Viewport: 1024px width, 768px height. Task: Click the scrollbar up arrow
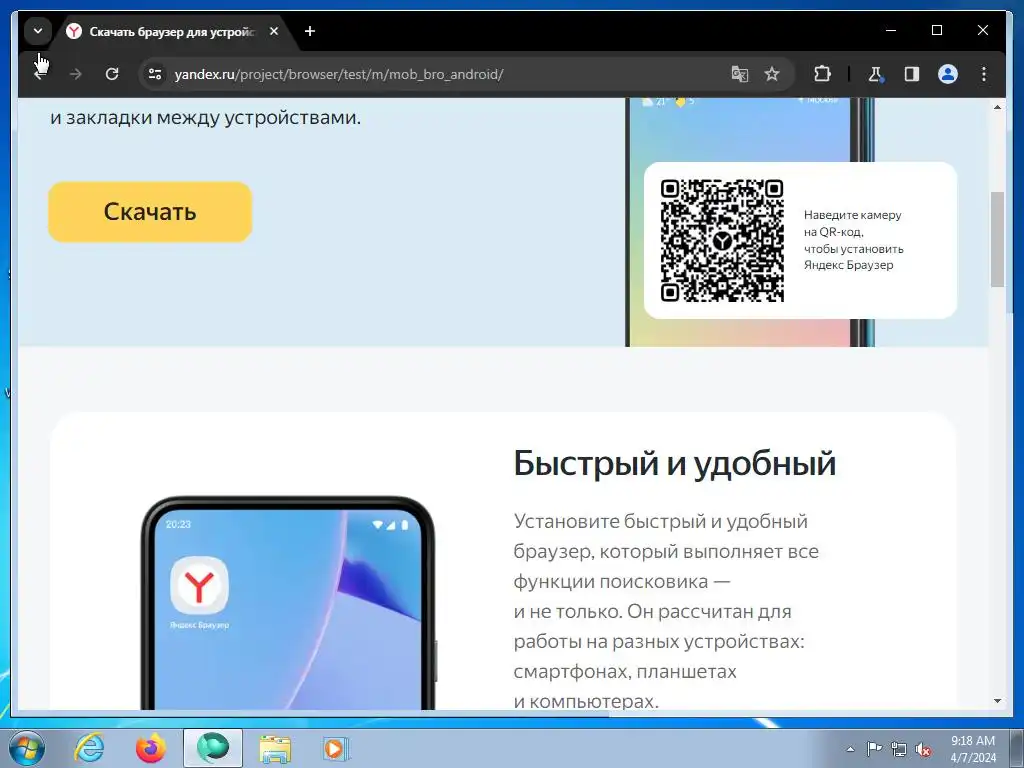point(997,106)
